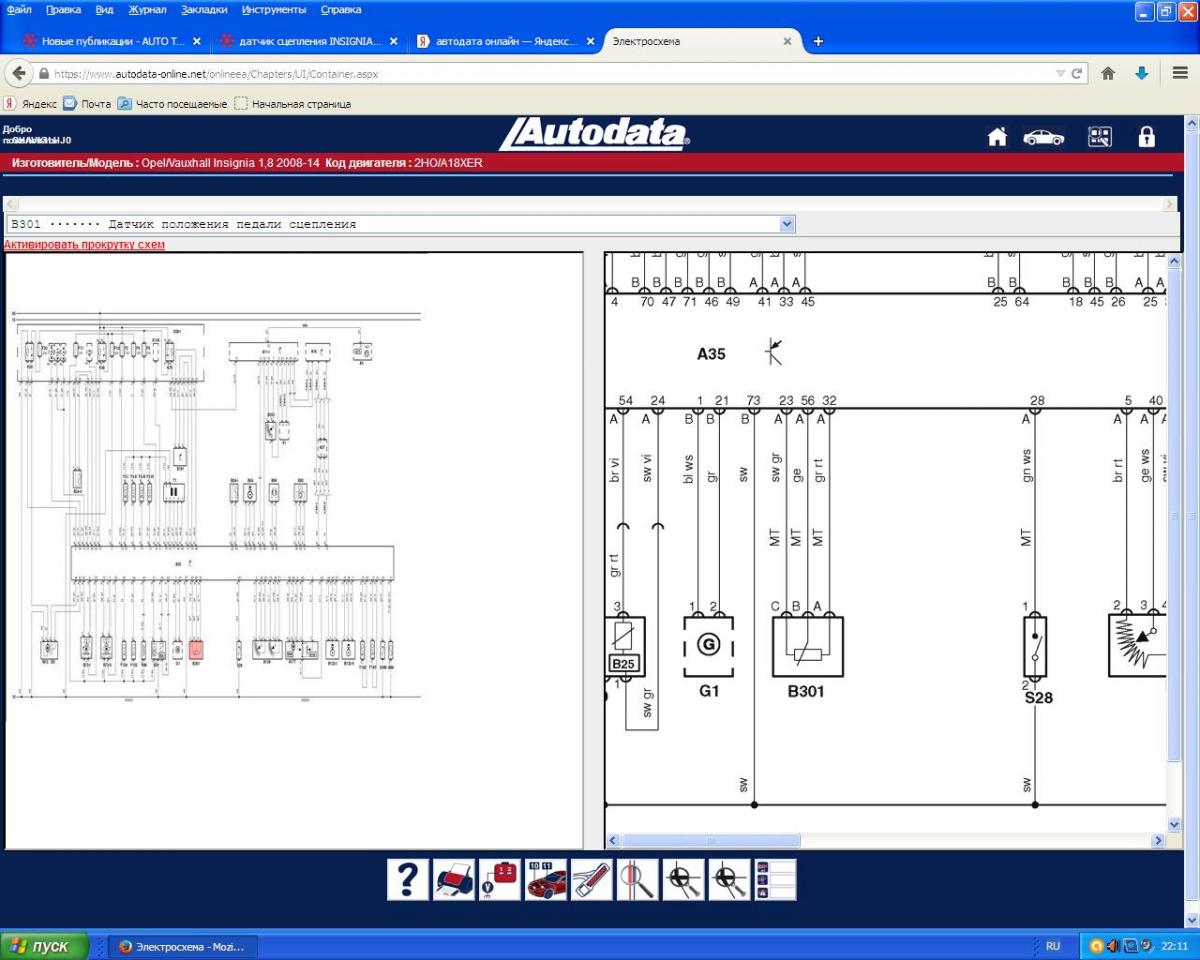Click the RU language indicator
This screenshot has width=1200, height=960.
click(1053, 946)
